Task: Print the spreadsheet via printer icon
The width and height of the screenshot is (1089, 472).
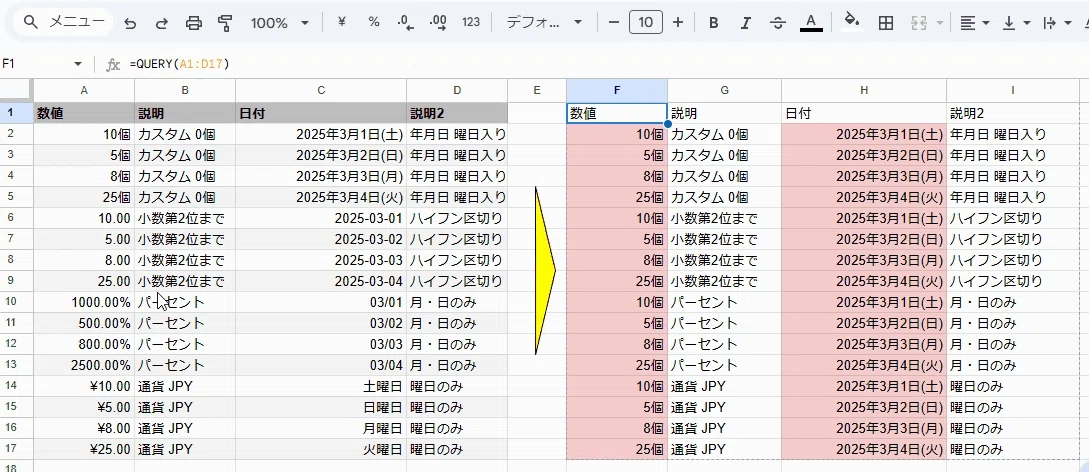Action: (x=194, y=23)
